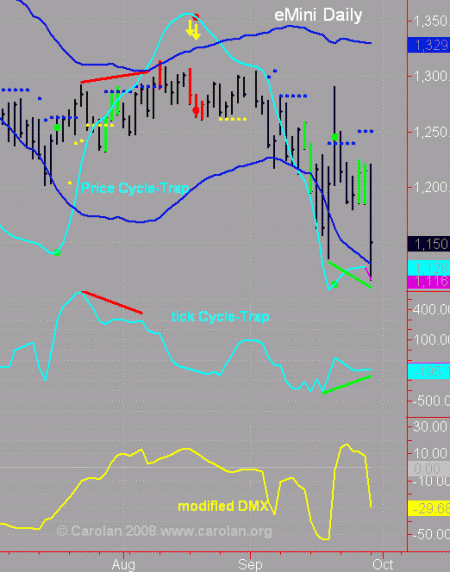Click the green dot at cyan curve low

click(x=57, y=252)
